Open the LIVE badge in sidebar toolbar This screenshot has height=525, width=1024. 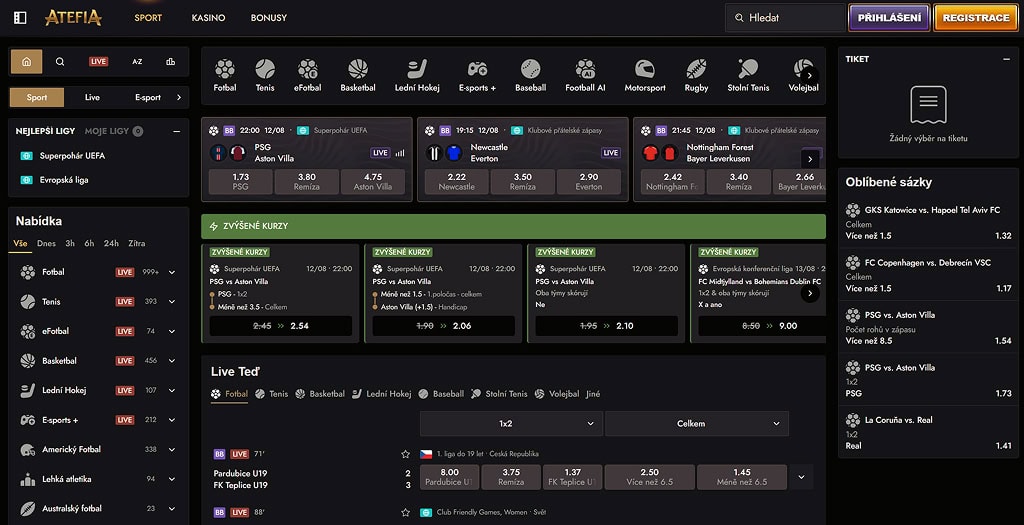pos(99,61)
